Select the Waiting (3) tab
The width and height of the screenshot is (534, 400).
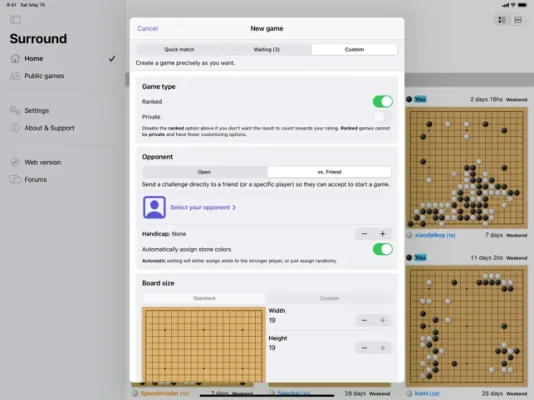click(267, 49)
